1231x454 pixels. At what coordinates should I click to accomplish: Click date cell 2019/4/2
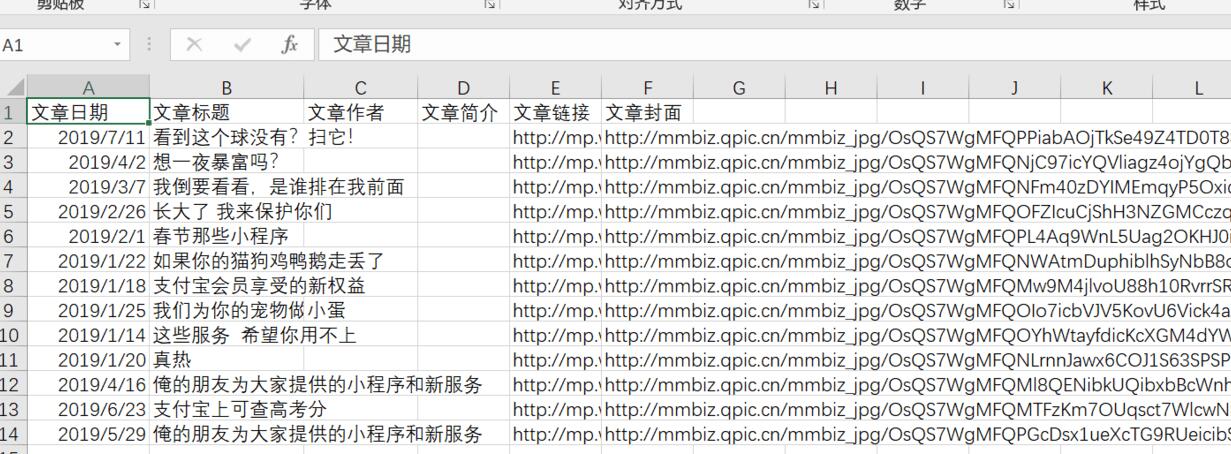(x=88, y=161)
